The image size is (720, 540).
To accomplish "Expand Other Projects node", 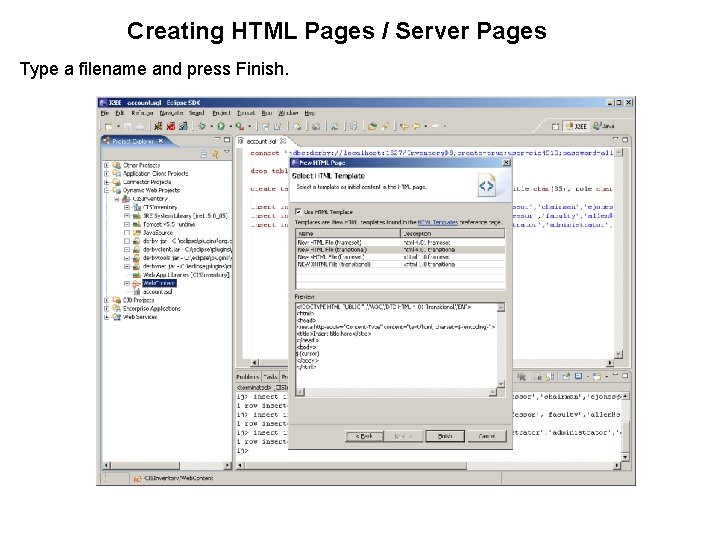I will pos(107,165).
